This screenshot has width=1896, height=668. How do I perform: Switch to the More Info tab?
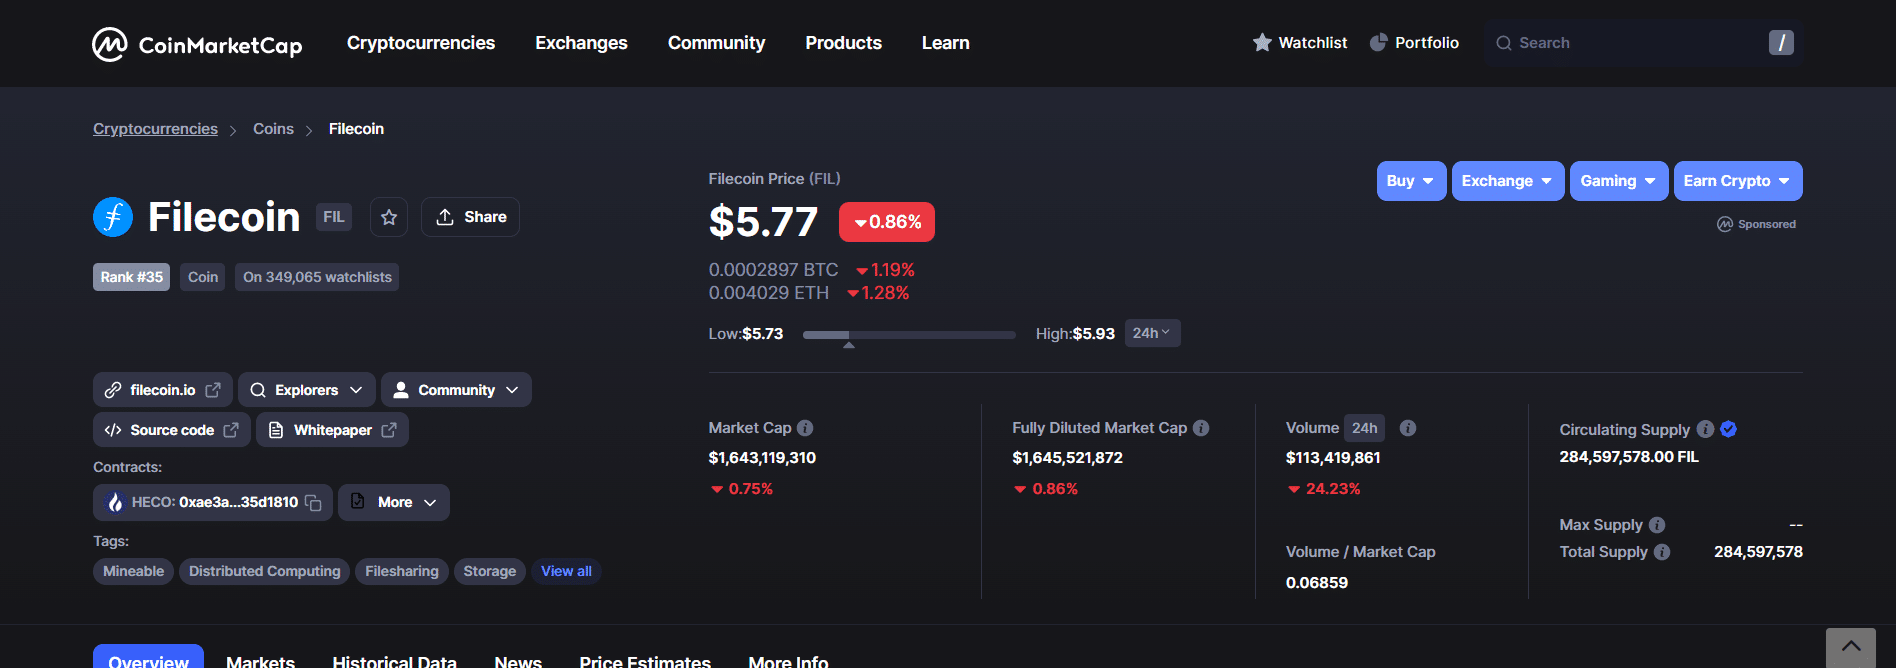[788, 660]
